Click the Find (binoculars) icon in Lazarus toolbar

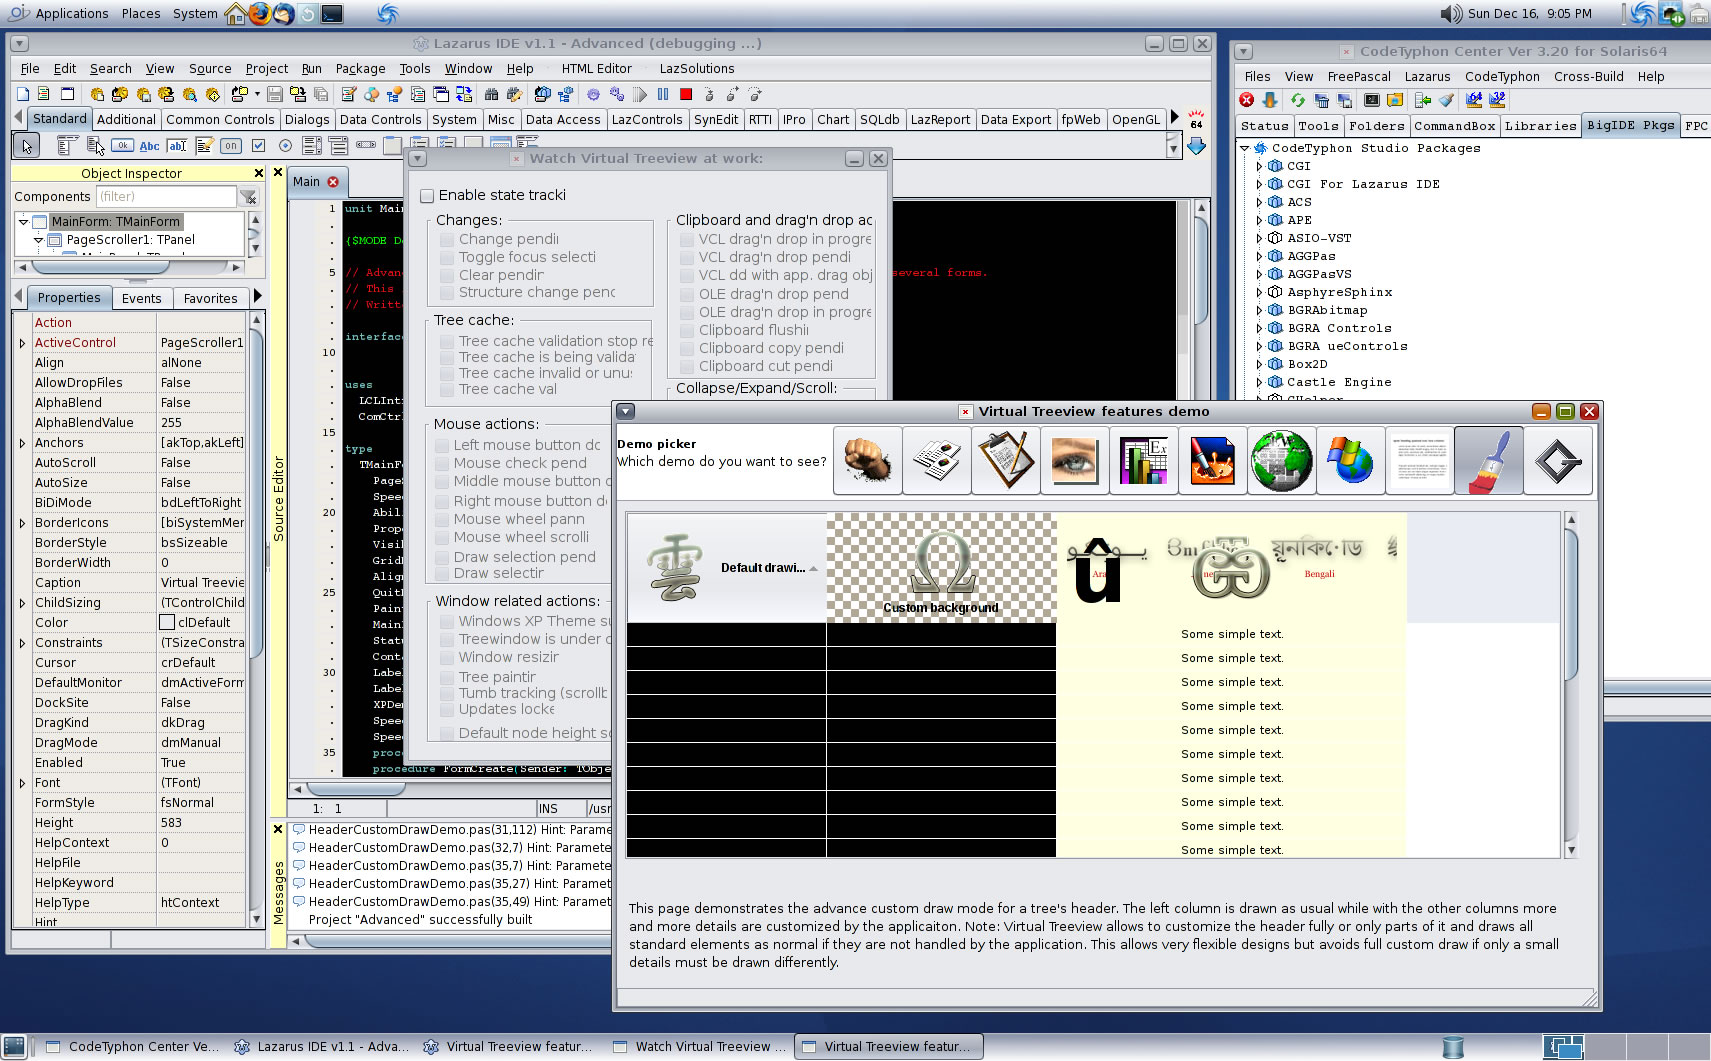coord(491,94)
